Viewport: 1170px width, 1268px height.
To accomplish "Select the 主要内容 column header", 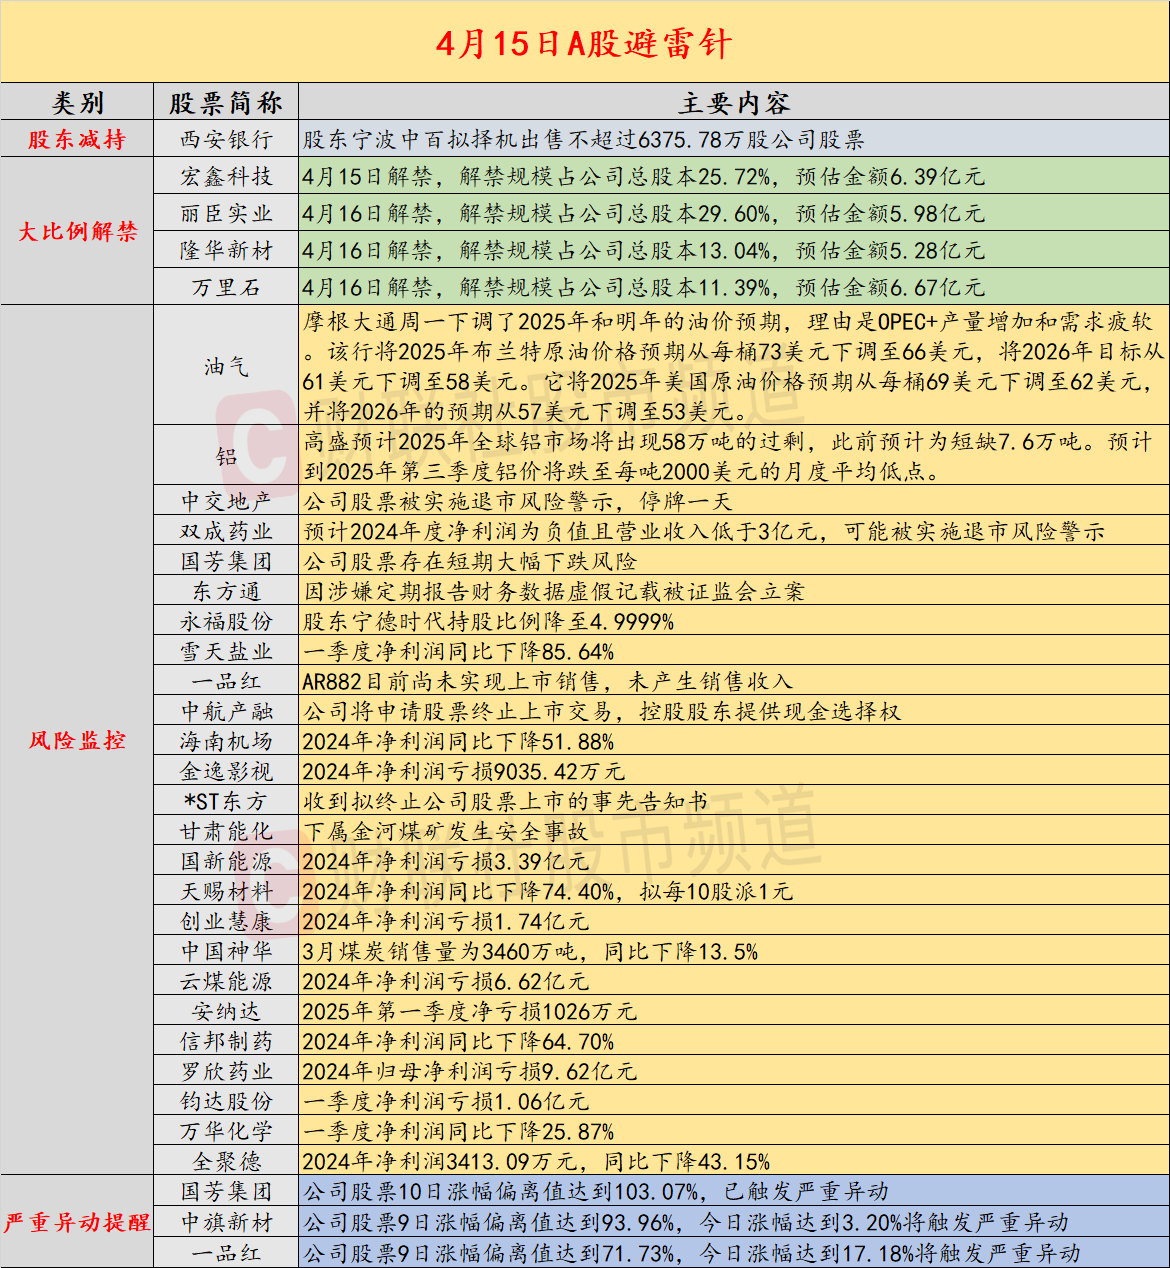I will click(x=734, y=102).
